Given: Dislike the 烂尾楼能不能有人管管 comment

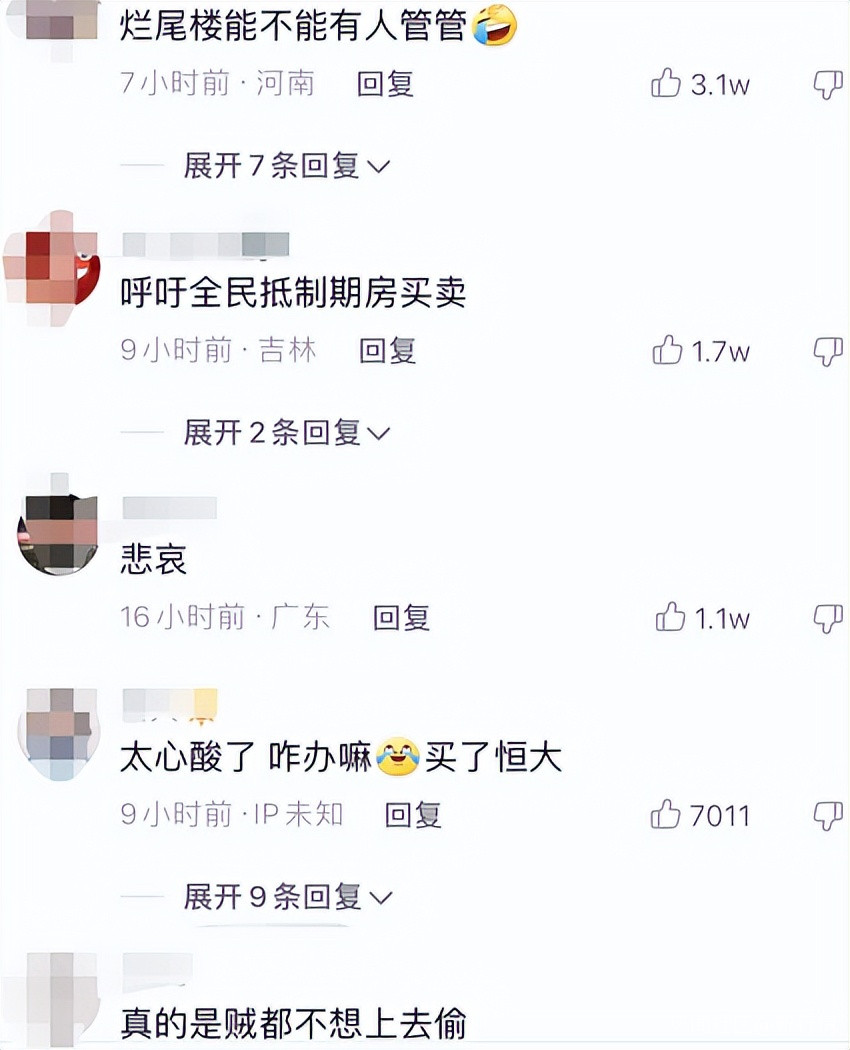Looking at the screenshot, I should pyautogui.click(x=828, y=85).
